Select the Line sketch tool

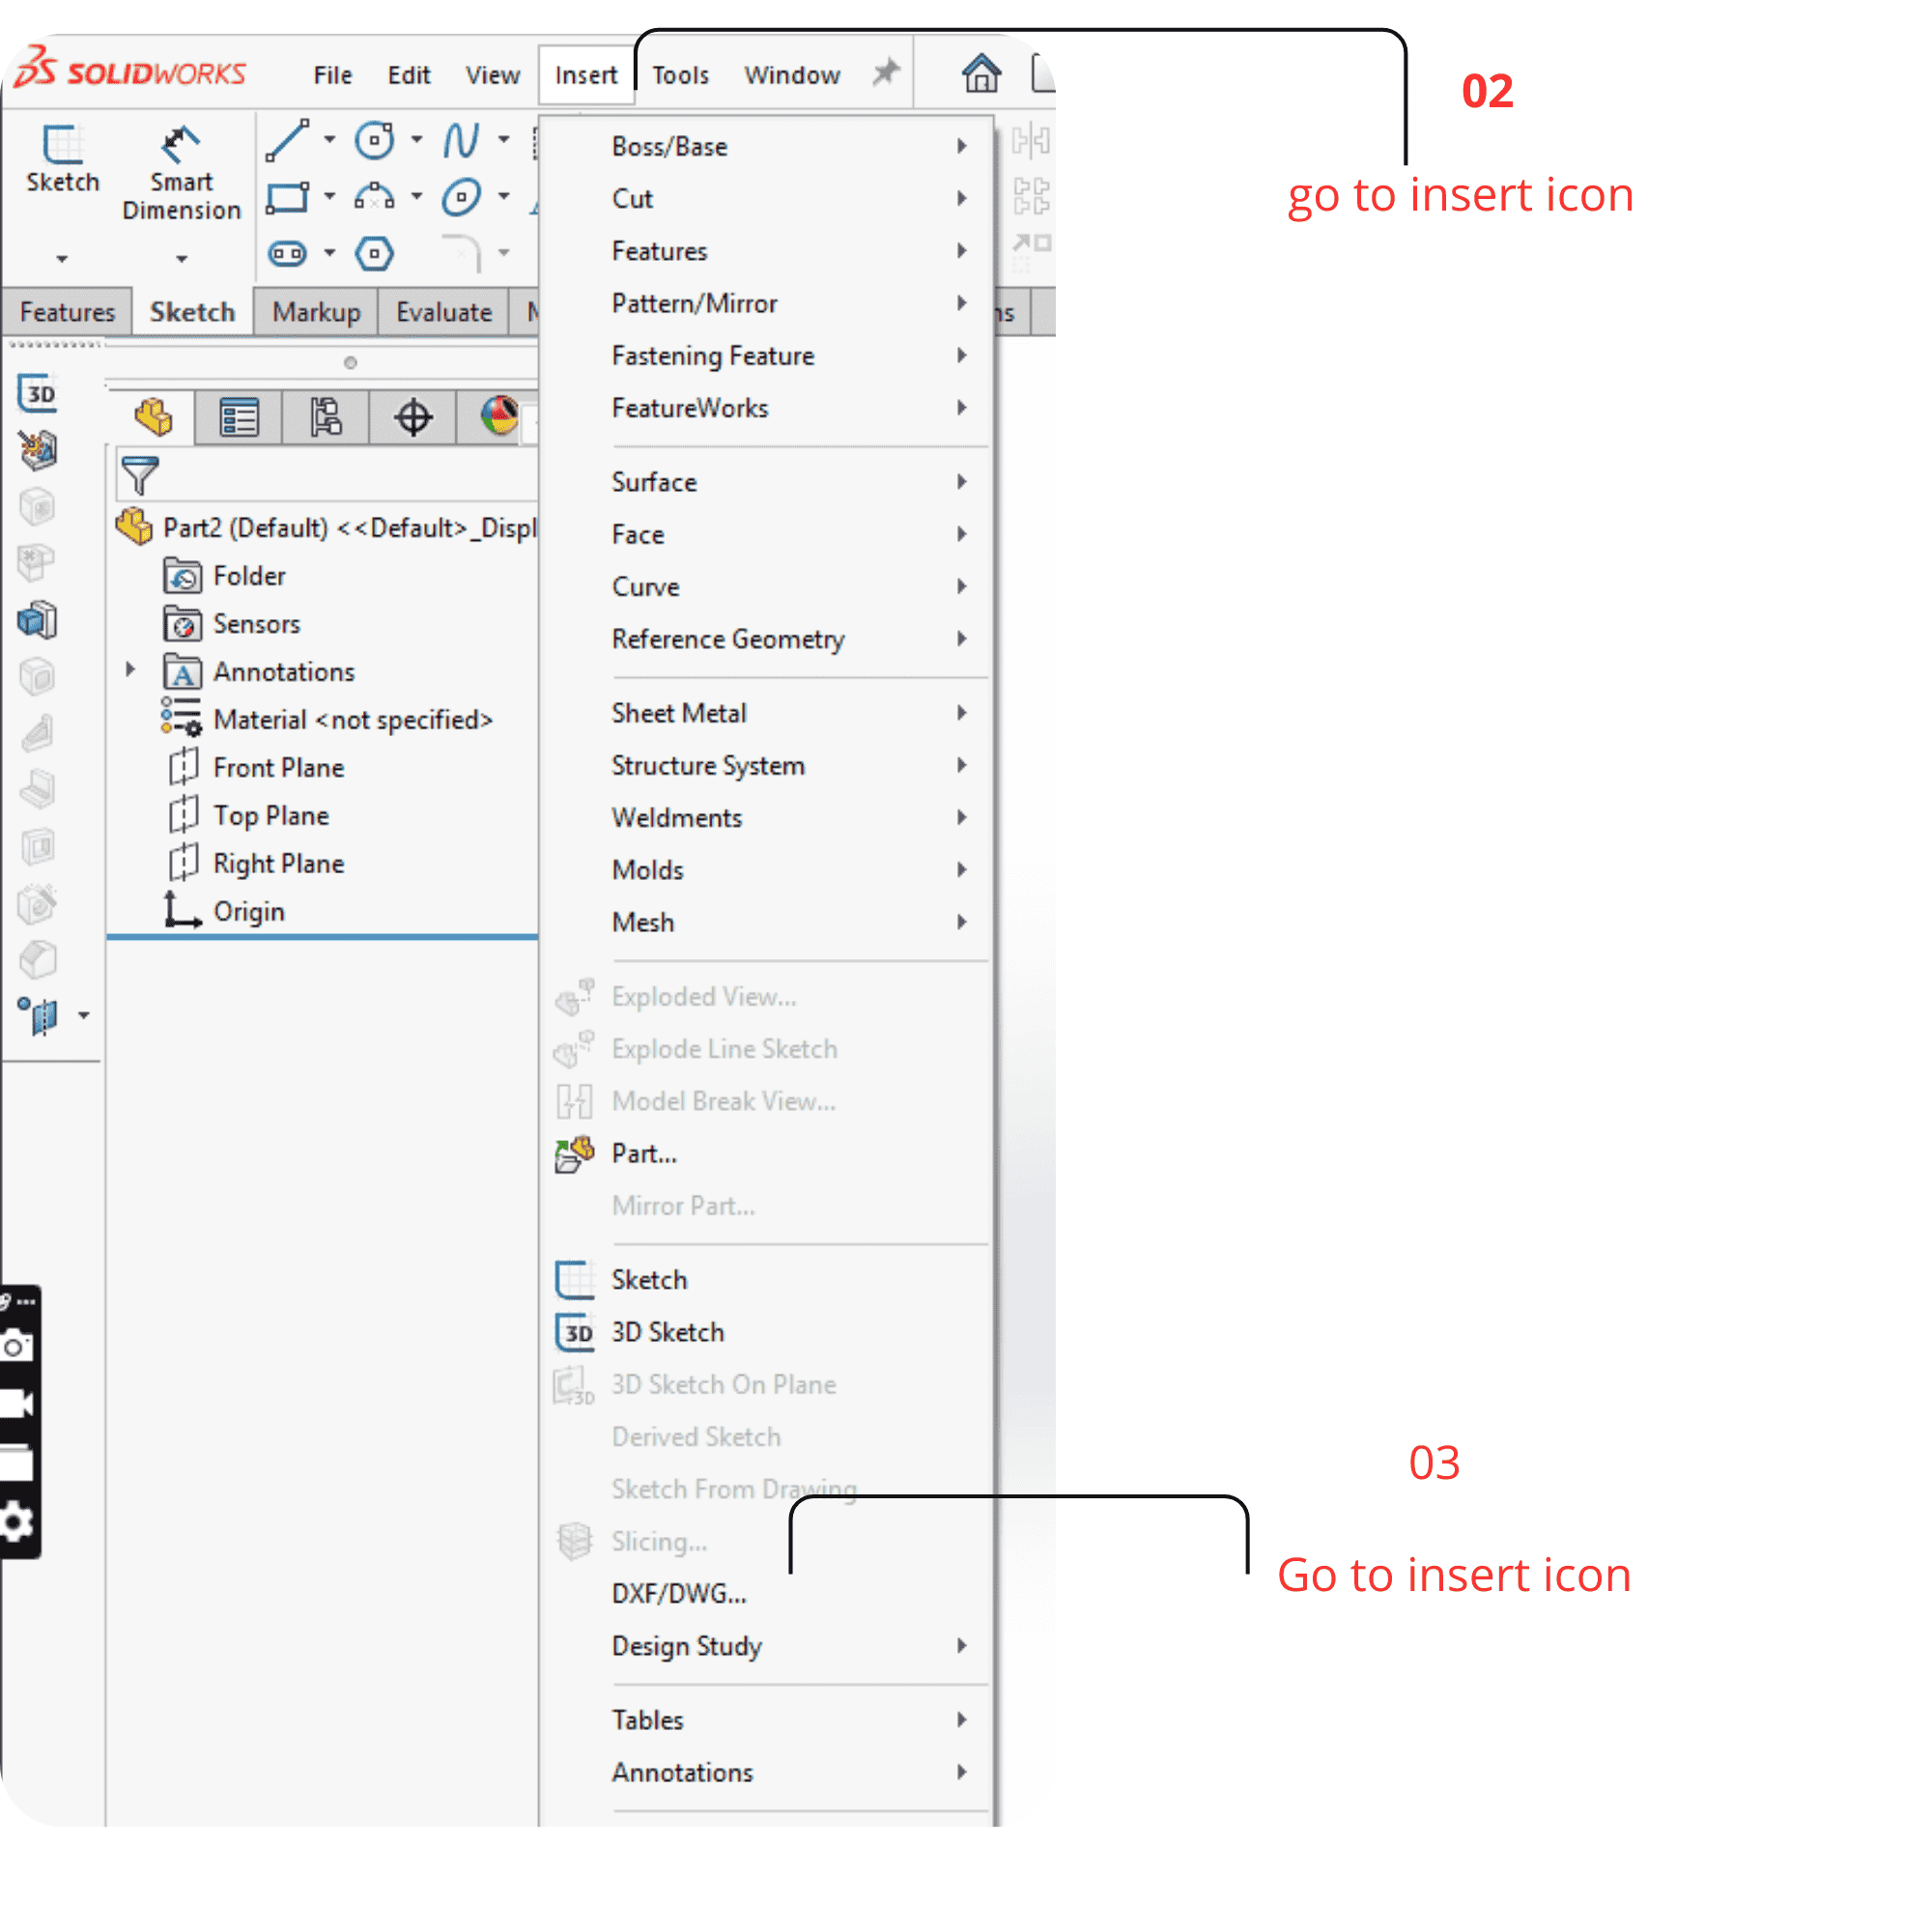(288, 141)
